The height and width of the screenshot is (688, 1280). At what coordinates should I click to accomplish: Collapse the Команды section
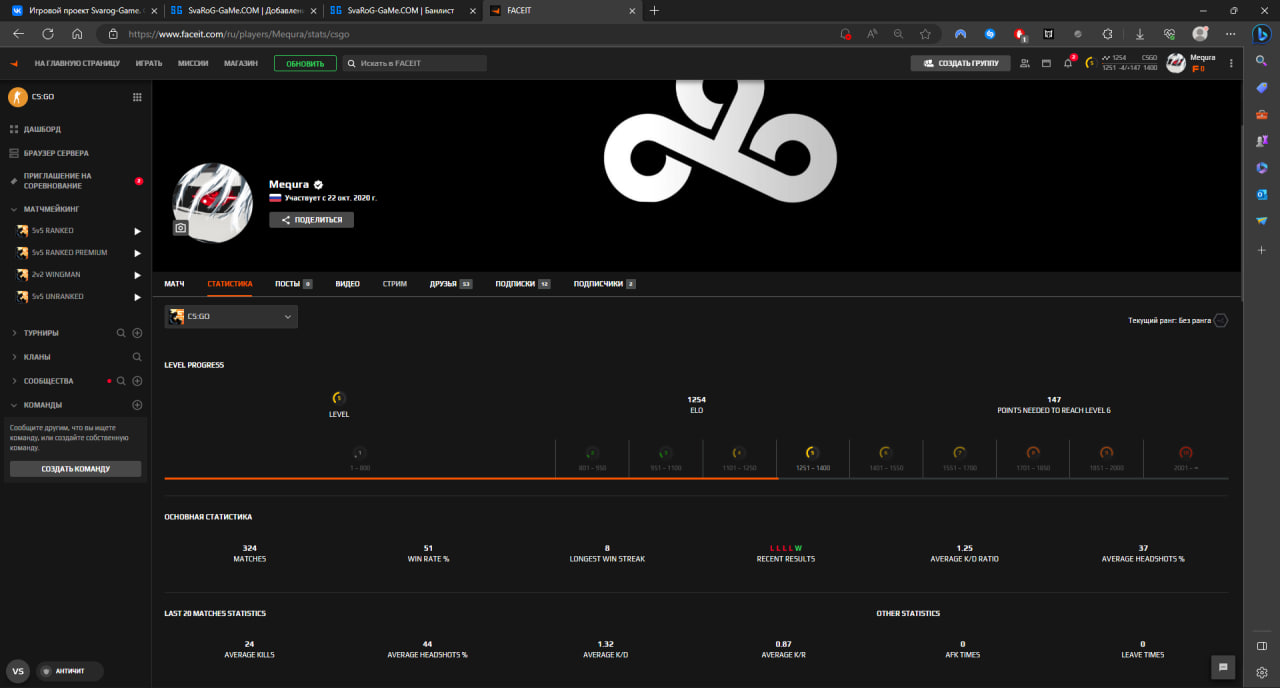pos(14,405)
